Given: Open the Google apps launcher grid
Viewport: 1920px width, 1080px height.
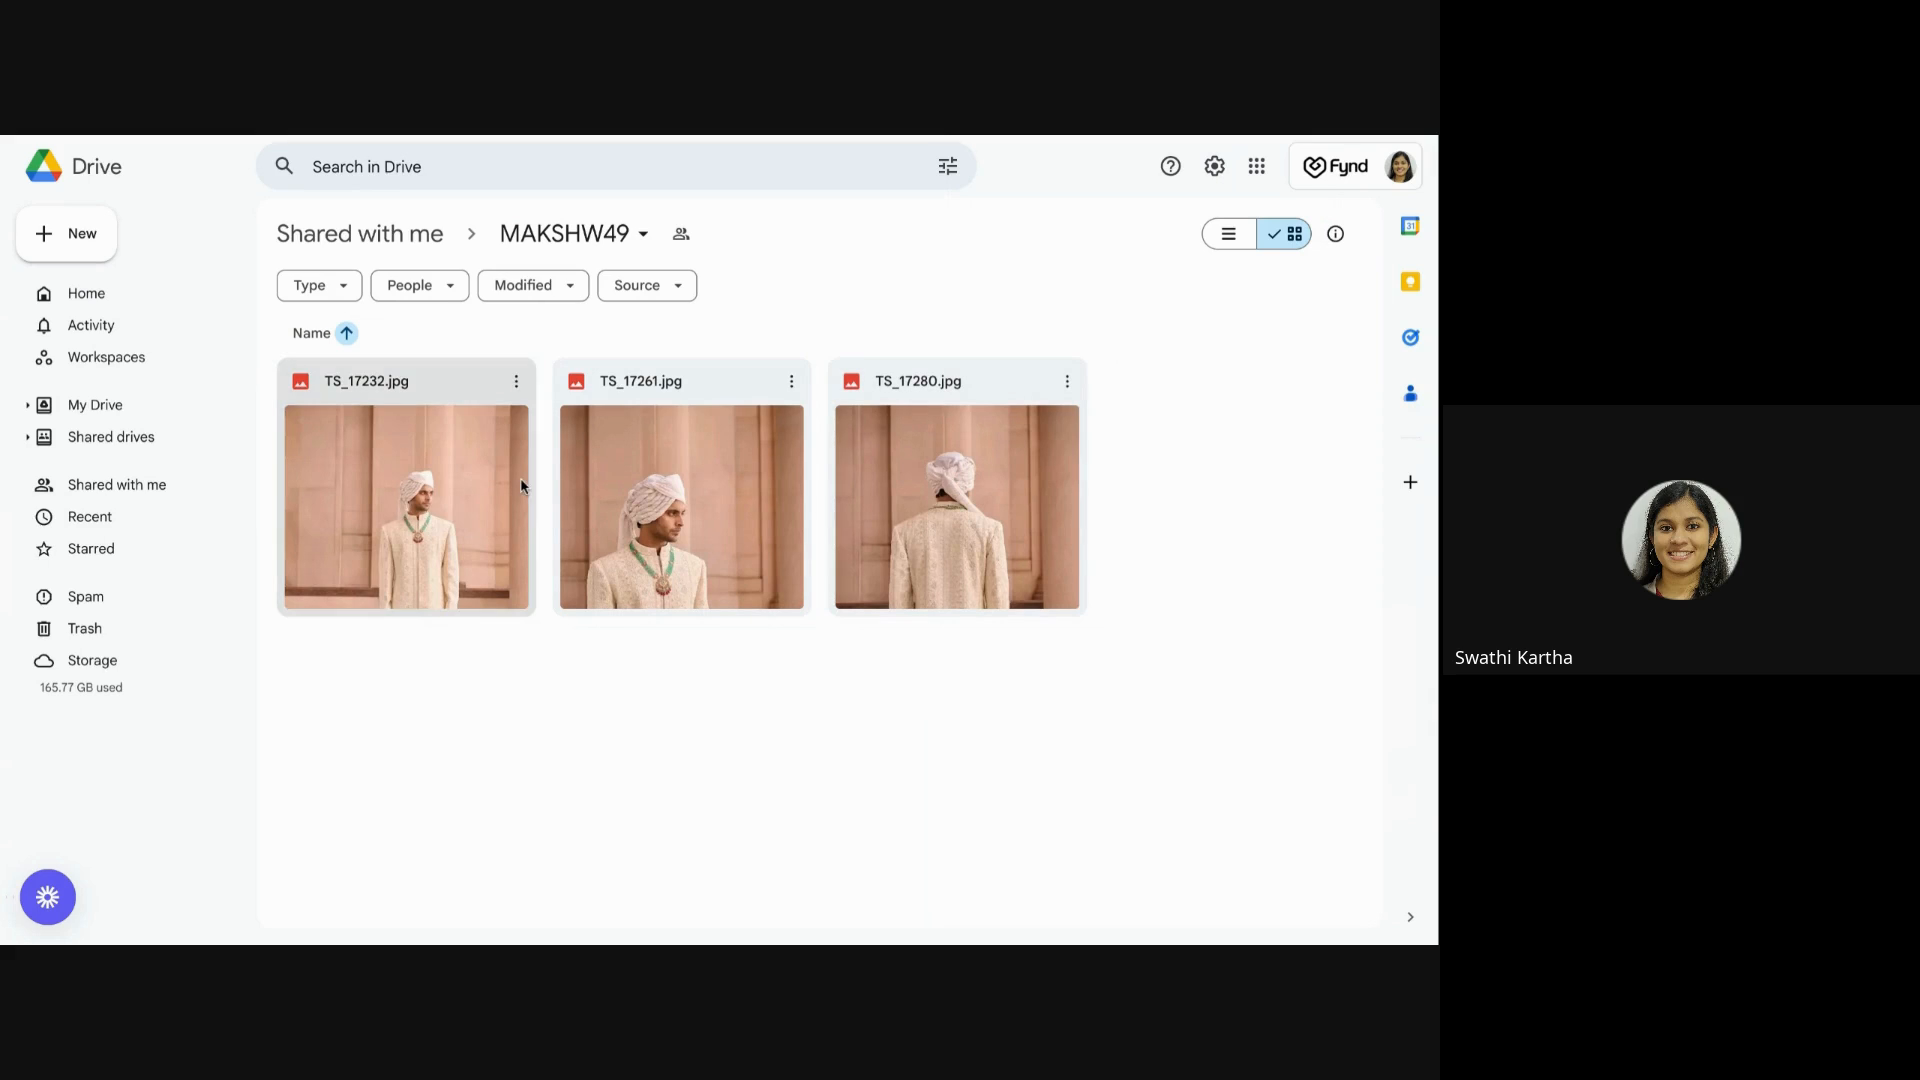Looking at the screenshot, I should coord(1257,166).
